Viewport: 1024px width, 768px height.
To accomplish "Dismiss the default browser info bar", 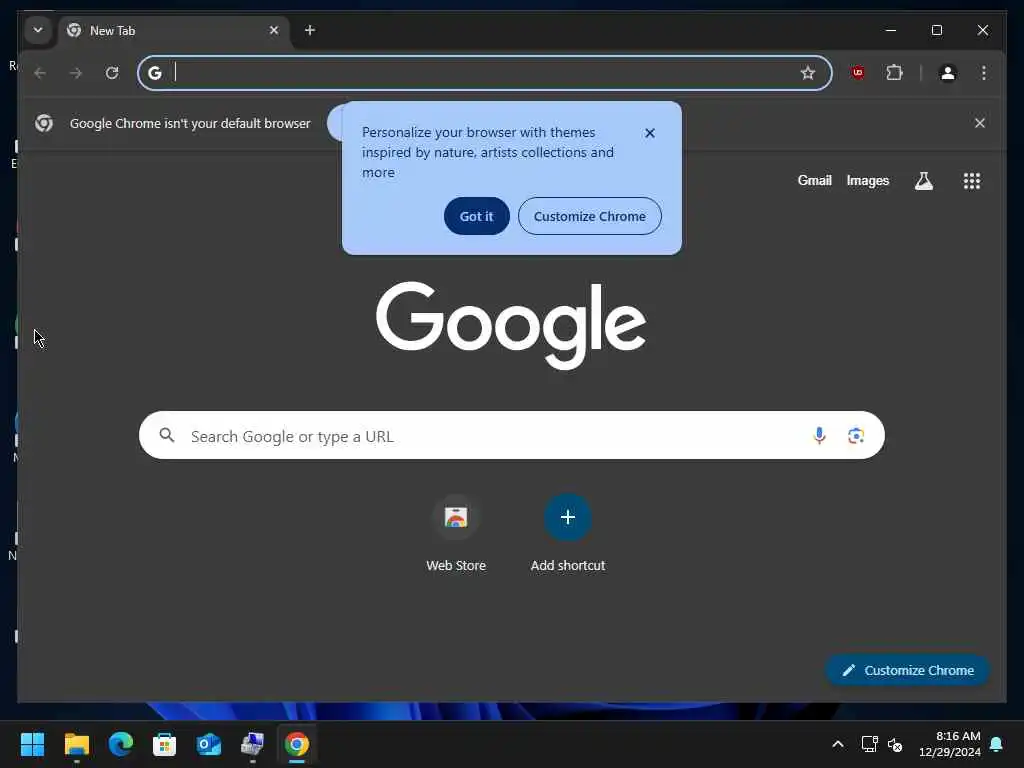I will click(980, 123).
